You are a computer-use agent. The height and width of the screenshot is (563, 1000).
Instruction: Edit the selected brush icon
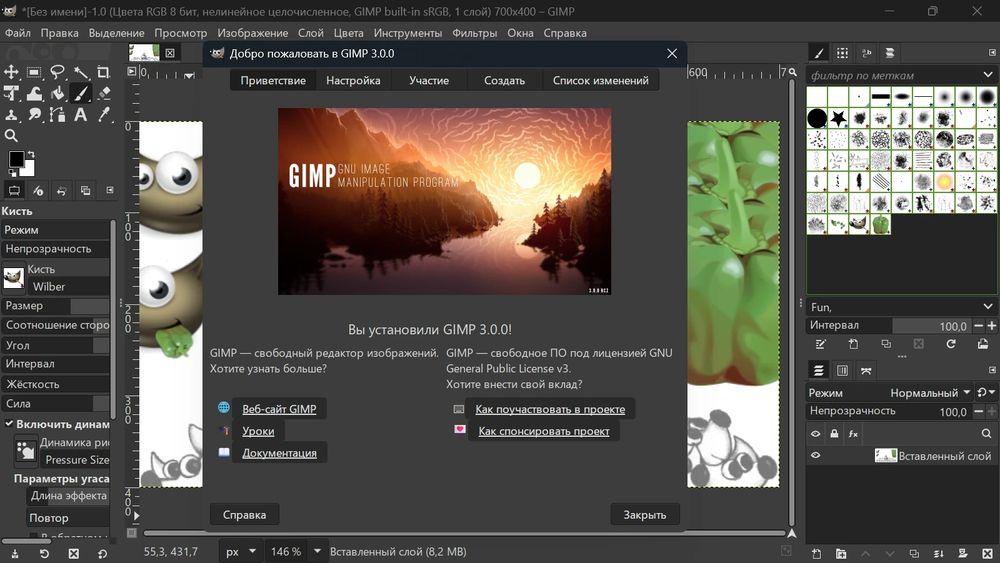tap(821, 344)
